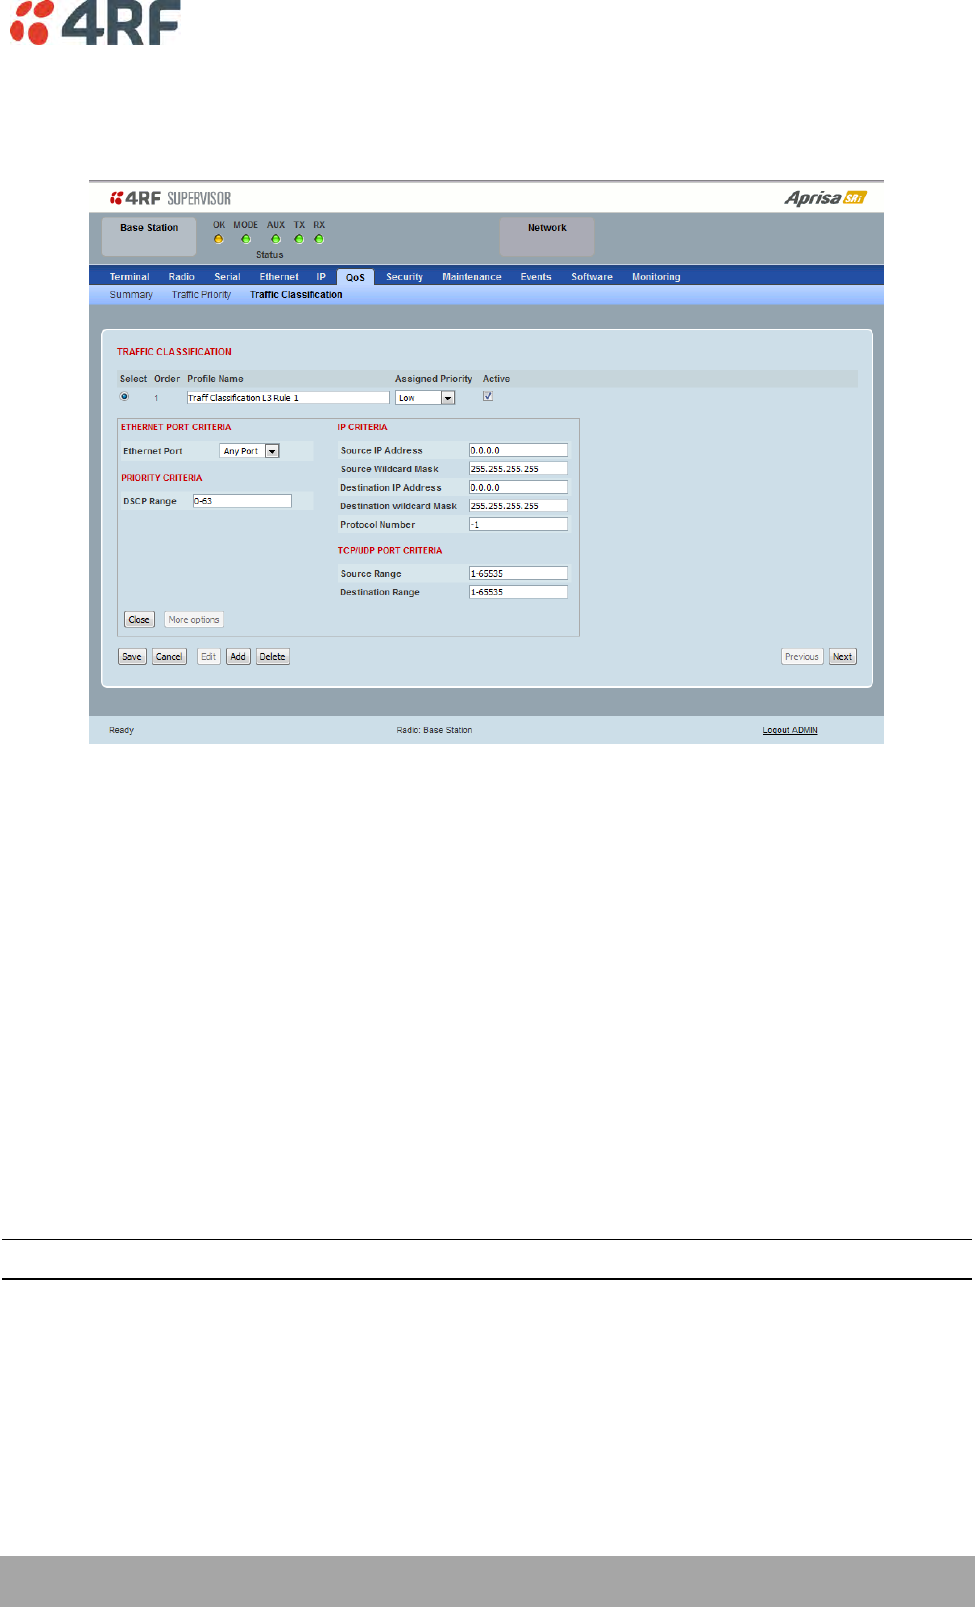Screen dimensions: 975x1607
Task: Go to the Traffic Priority sub-tab
Action: [201, 295]
